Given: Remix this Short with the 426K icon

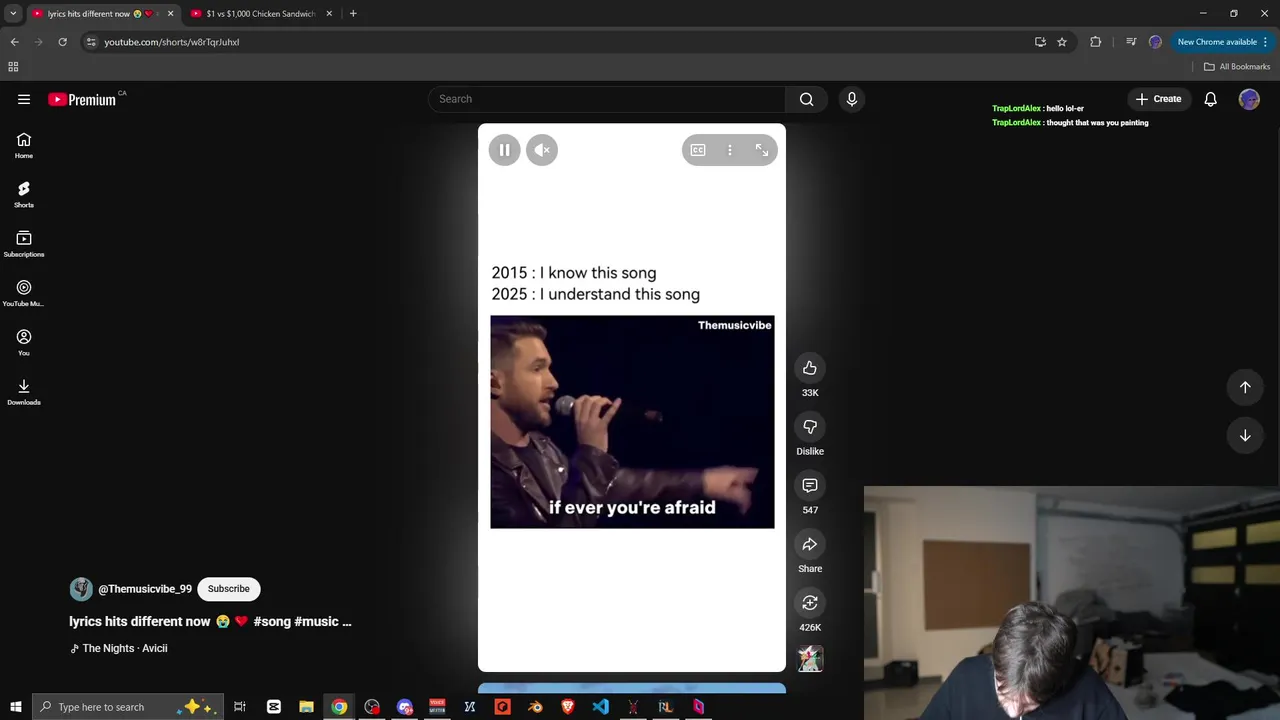Looking at the screenshot, I should [x=810, y=603].
